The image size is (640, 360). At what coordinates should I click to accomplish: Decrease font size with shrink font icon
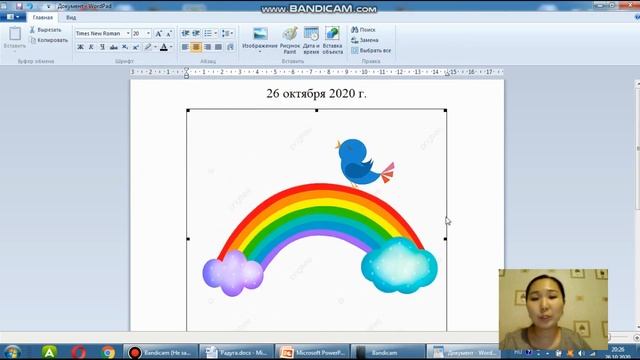coord(169,33)
